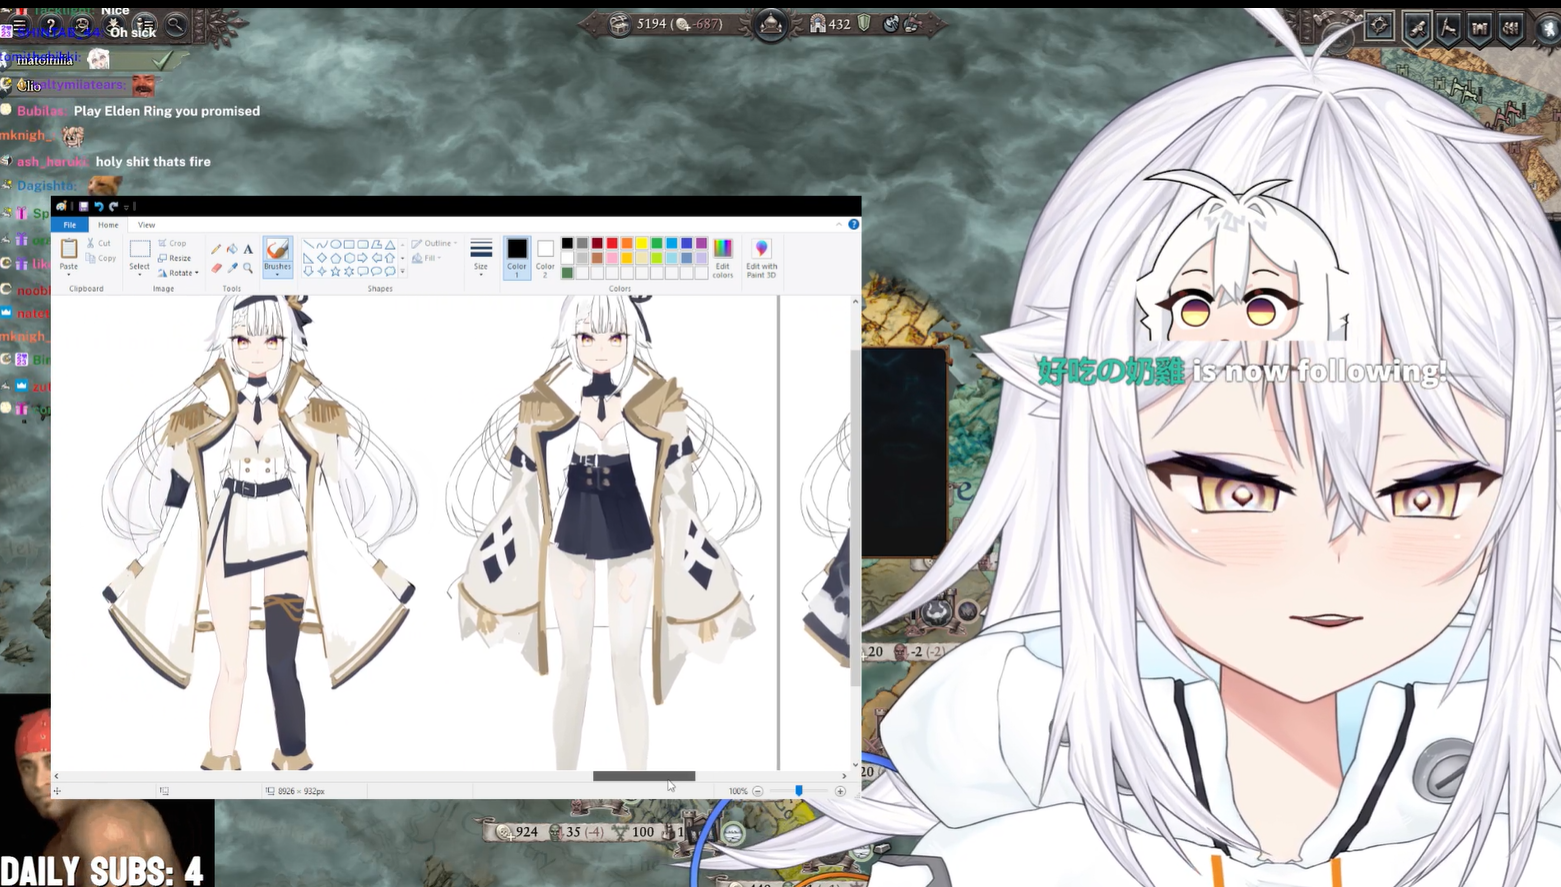
Task: Open Paint Help question mark
Action: coord(854,224)
